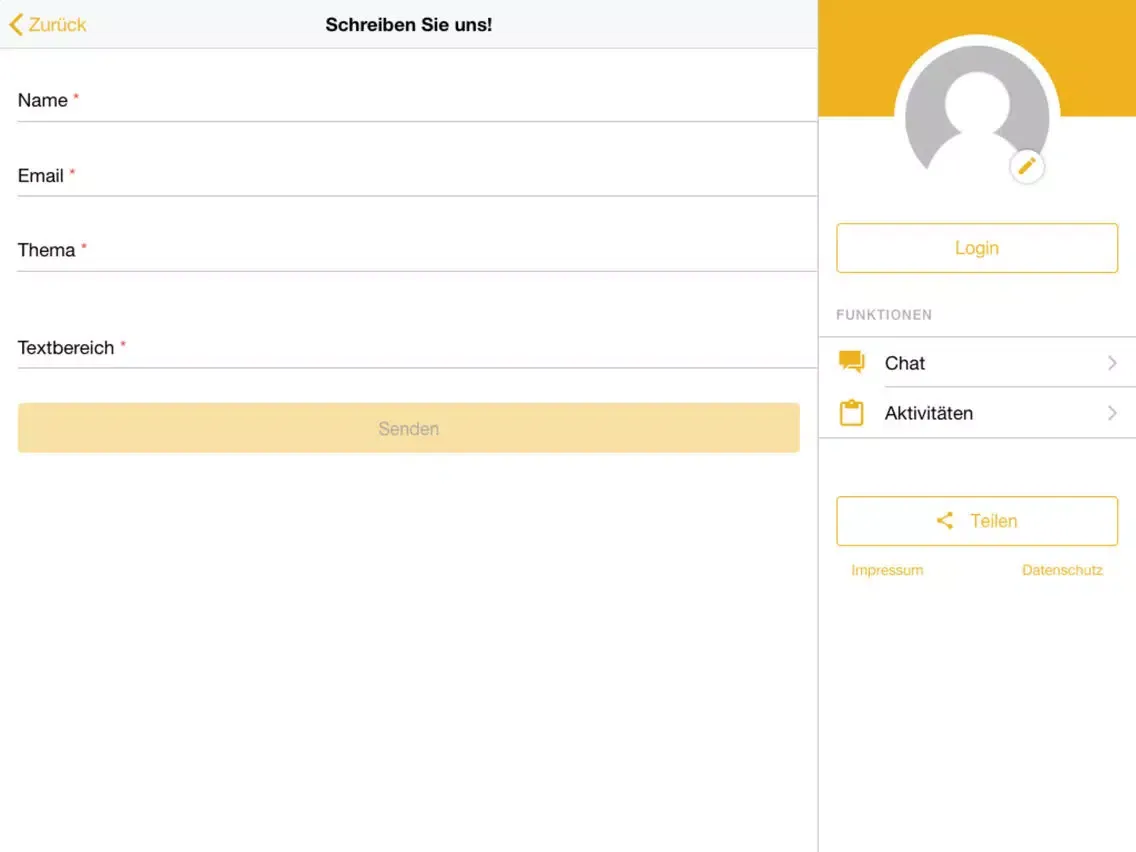Open the Chat menu entry

tap(905, 363)
